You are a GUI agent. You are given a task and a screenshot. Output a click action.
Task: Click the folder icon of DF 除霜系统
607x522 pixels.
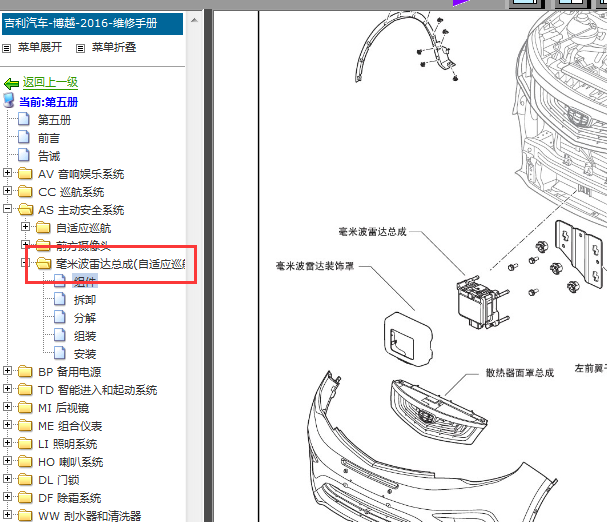[25, 497]
